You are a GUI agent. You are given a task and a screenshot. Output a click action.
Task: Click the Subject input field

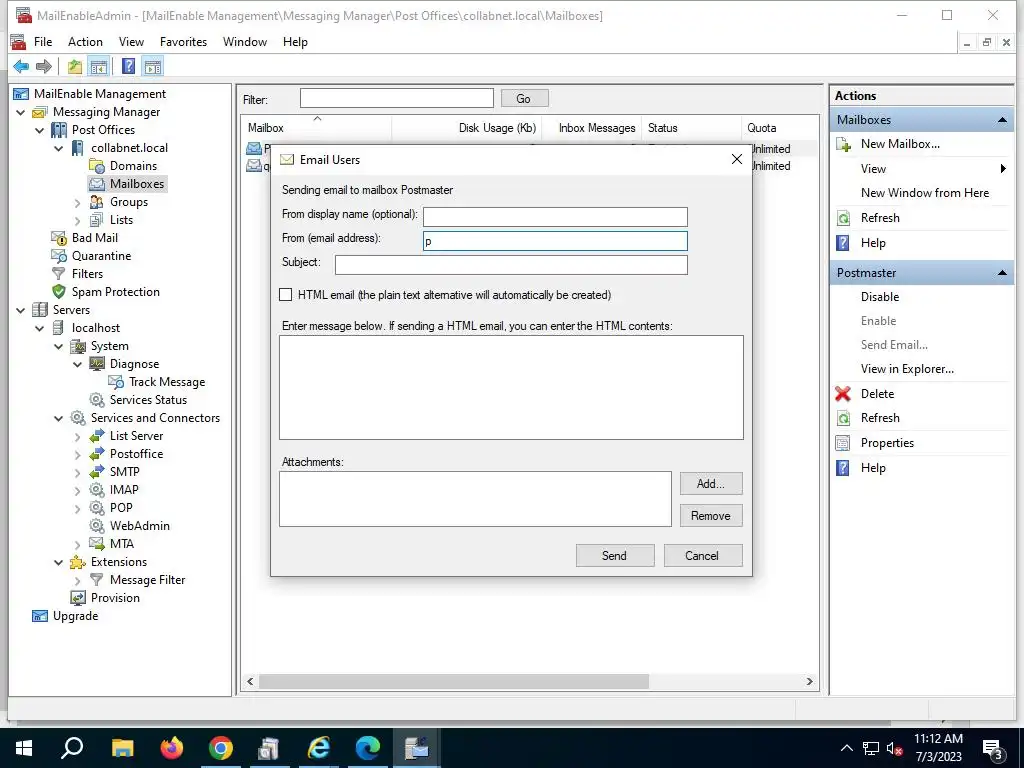[511, 264]
